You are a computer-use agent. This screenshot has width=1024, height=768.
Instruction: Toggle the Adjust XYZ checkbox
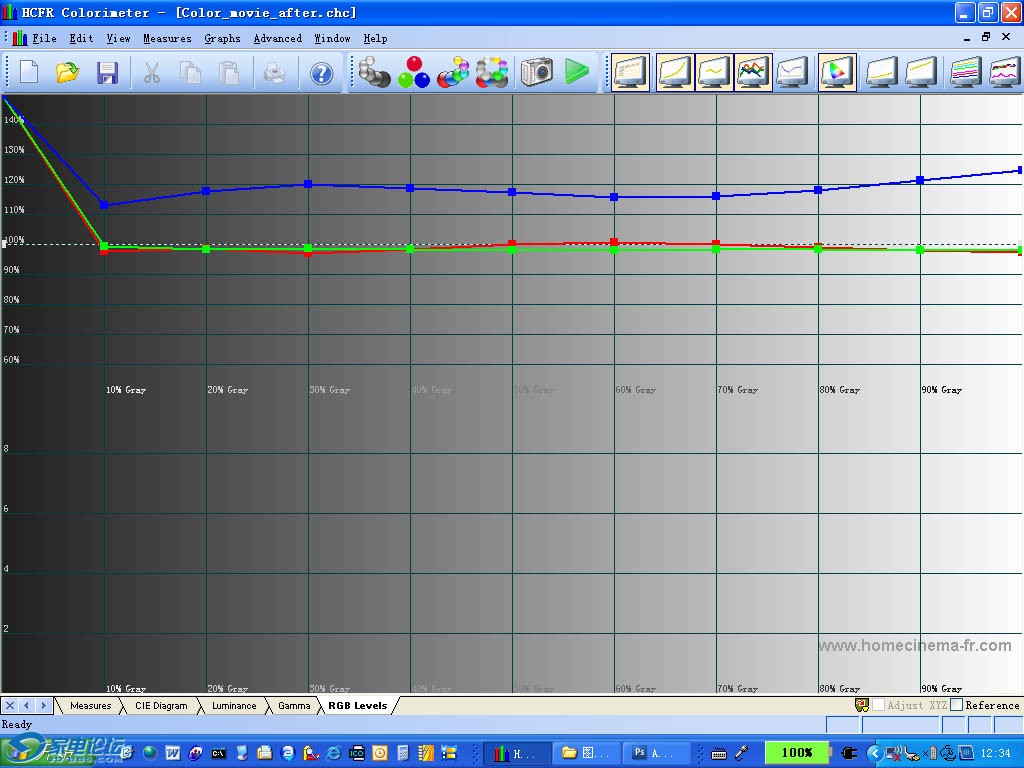[878, 705]
